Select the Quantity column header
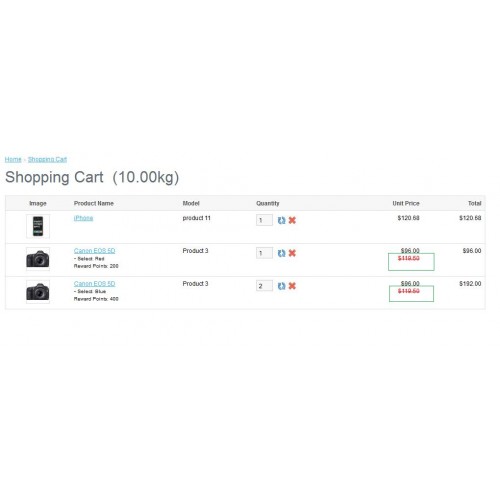This screenshot has height=500, width=500. 268,203
